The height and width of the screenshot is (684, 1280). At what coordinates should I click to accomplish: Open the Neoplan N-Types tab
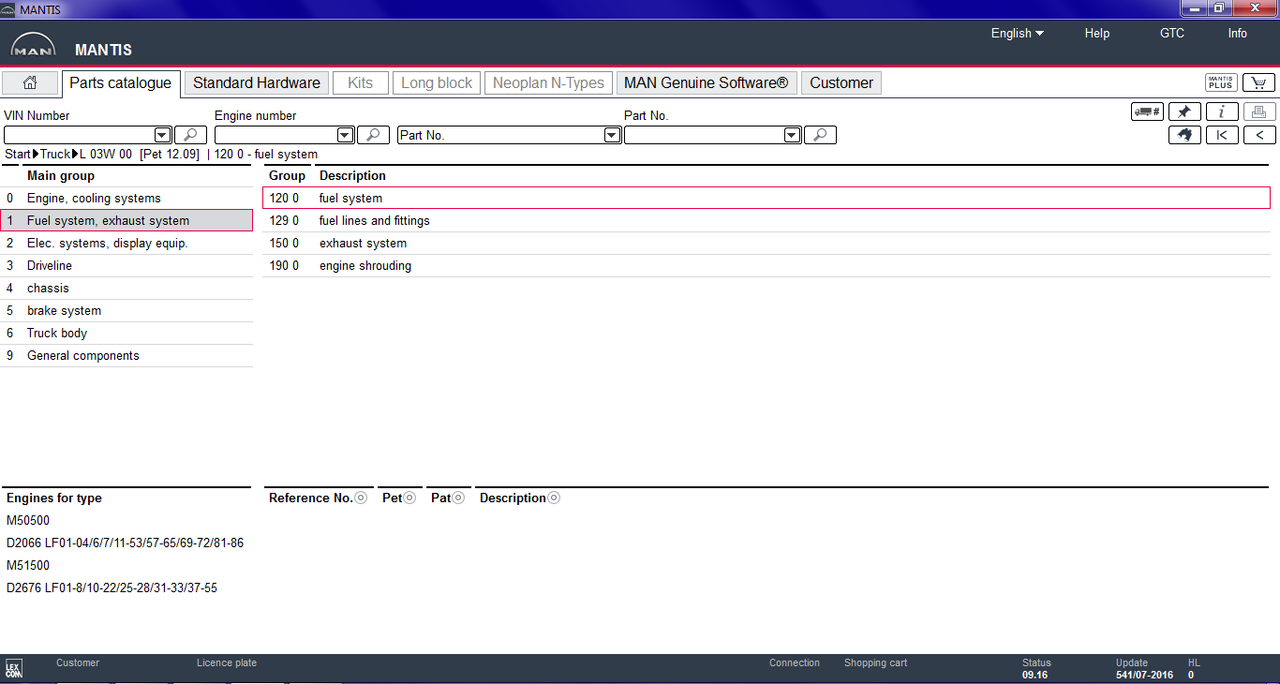549,83
